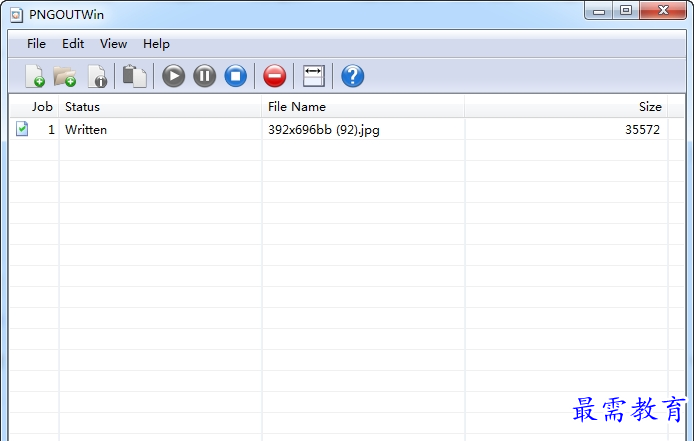Sort by the File Name column header
694x441 pixels.
pos(363,107)
